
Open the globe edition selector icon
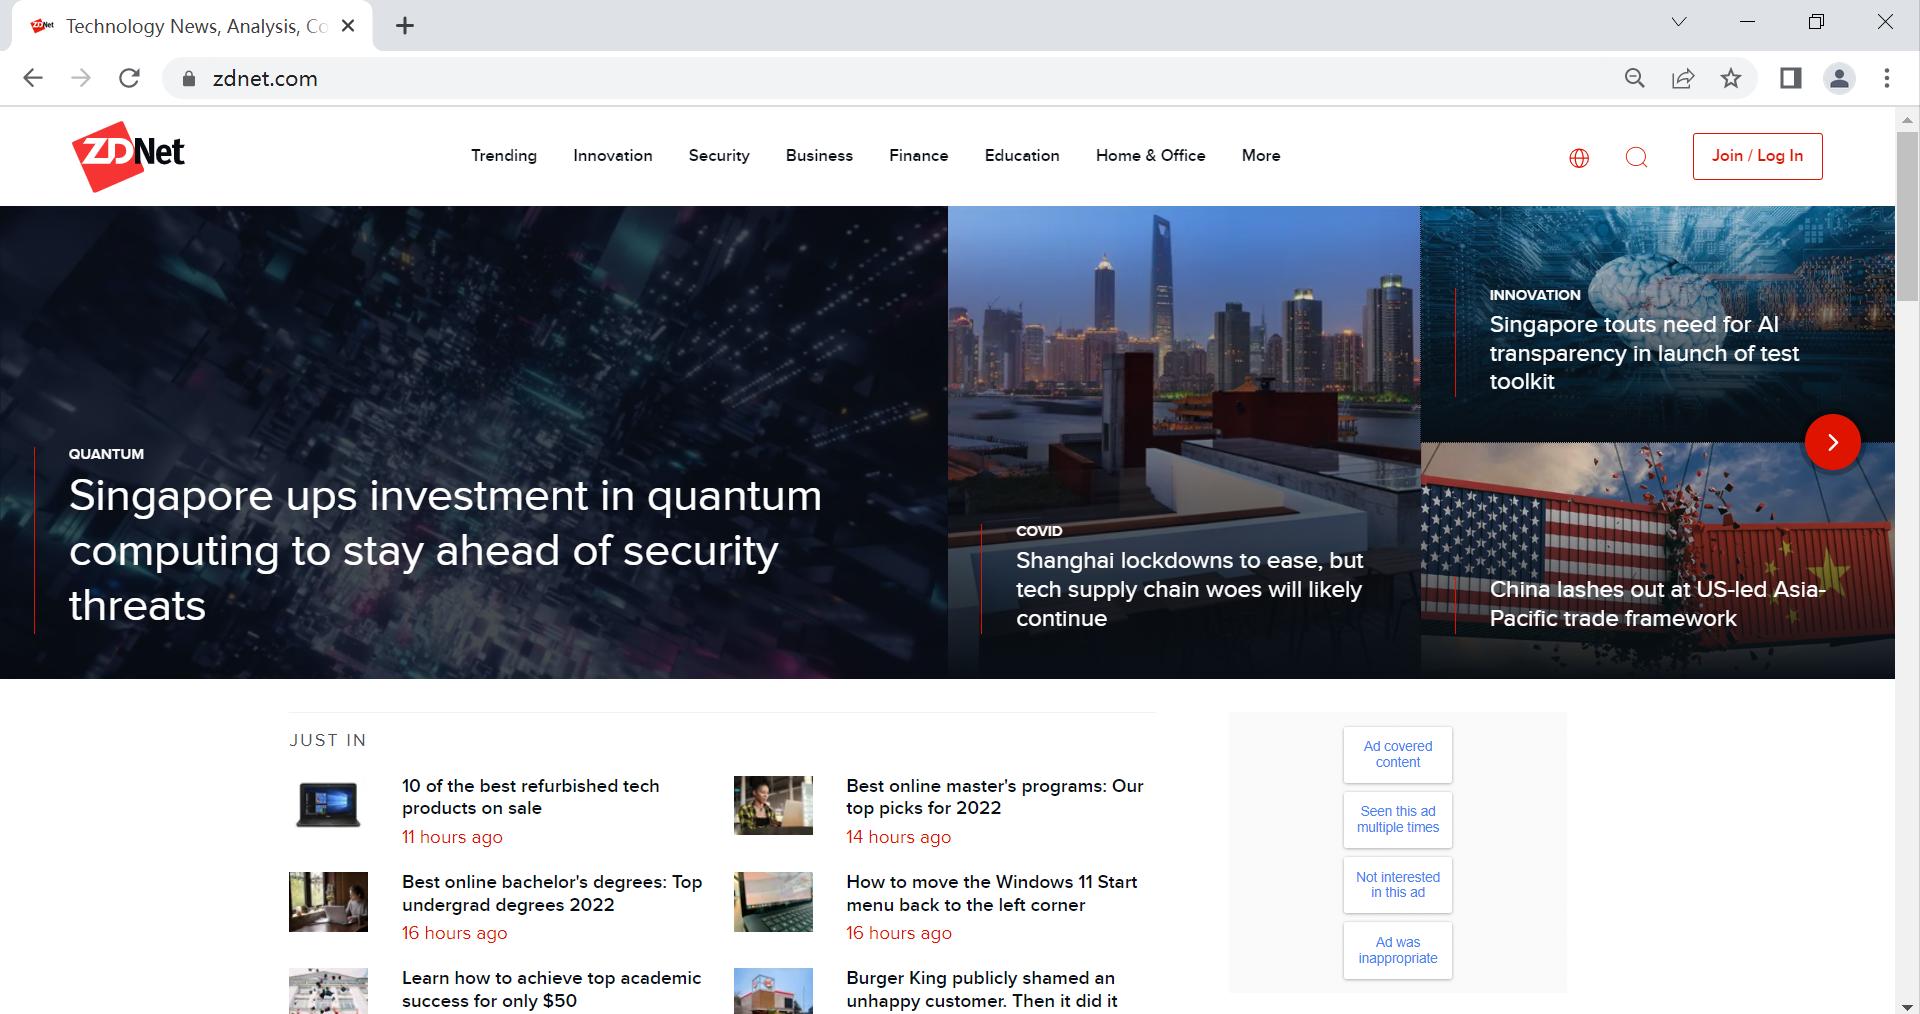(1579, 158)
